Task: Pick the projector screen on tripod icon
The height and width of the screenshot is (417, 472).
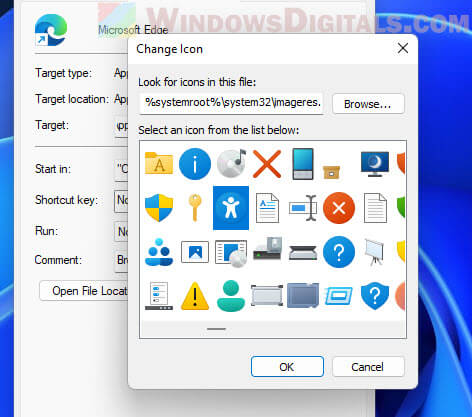Action: pos(375,252)
